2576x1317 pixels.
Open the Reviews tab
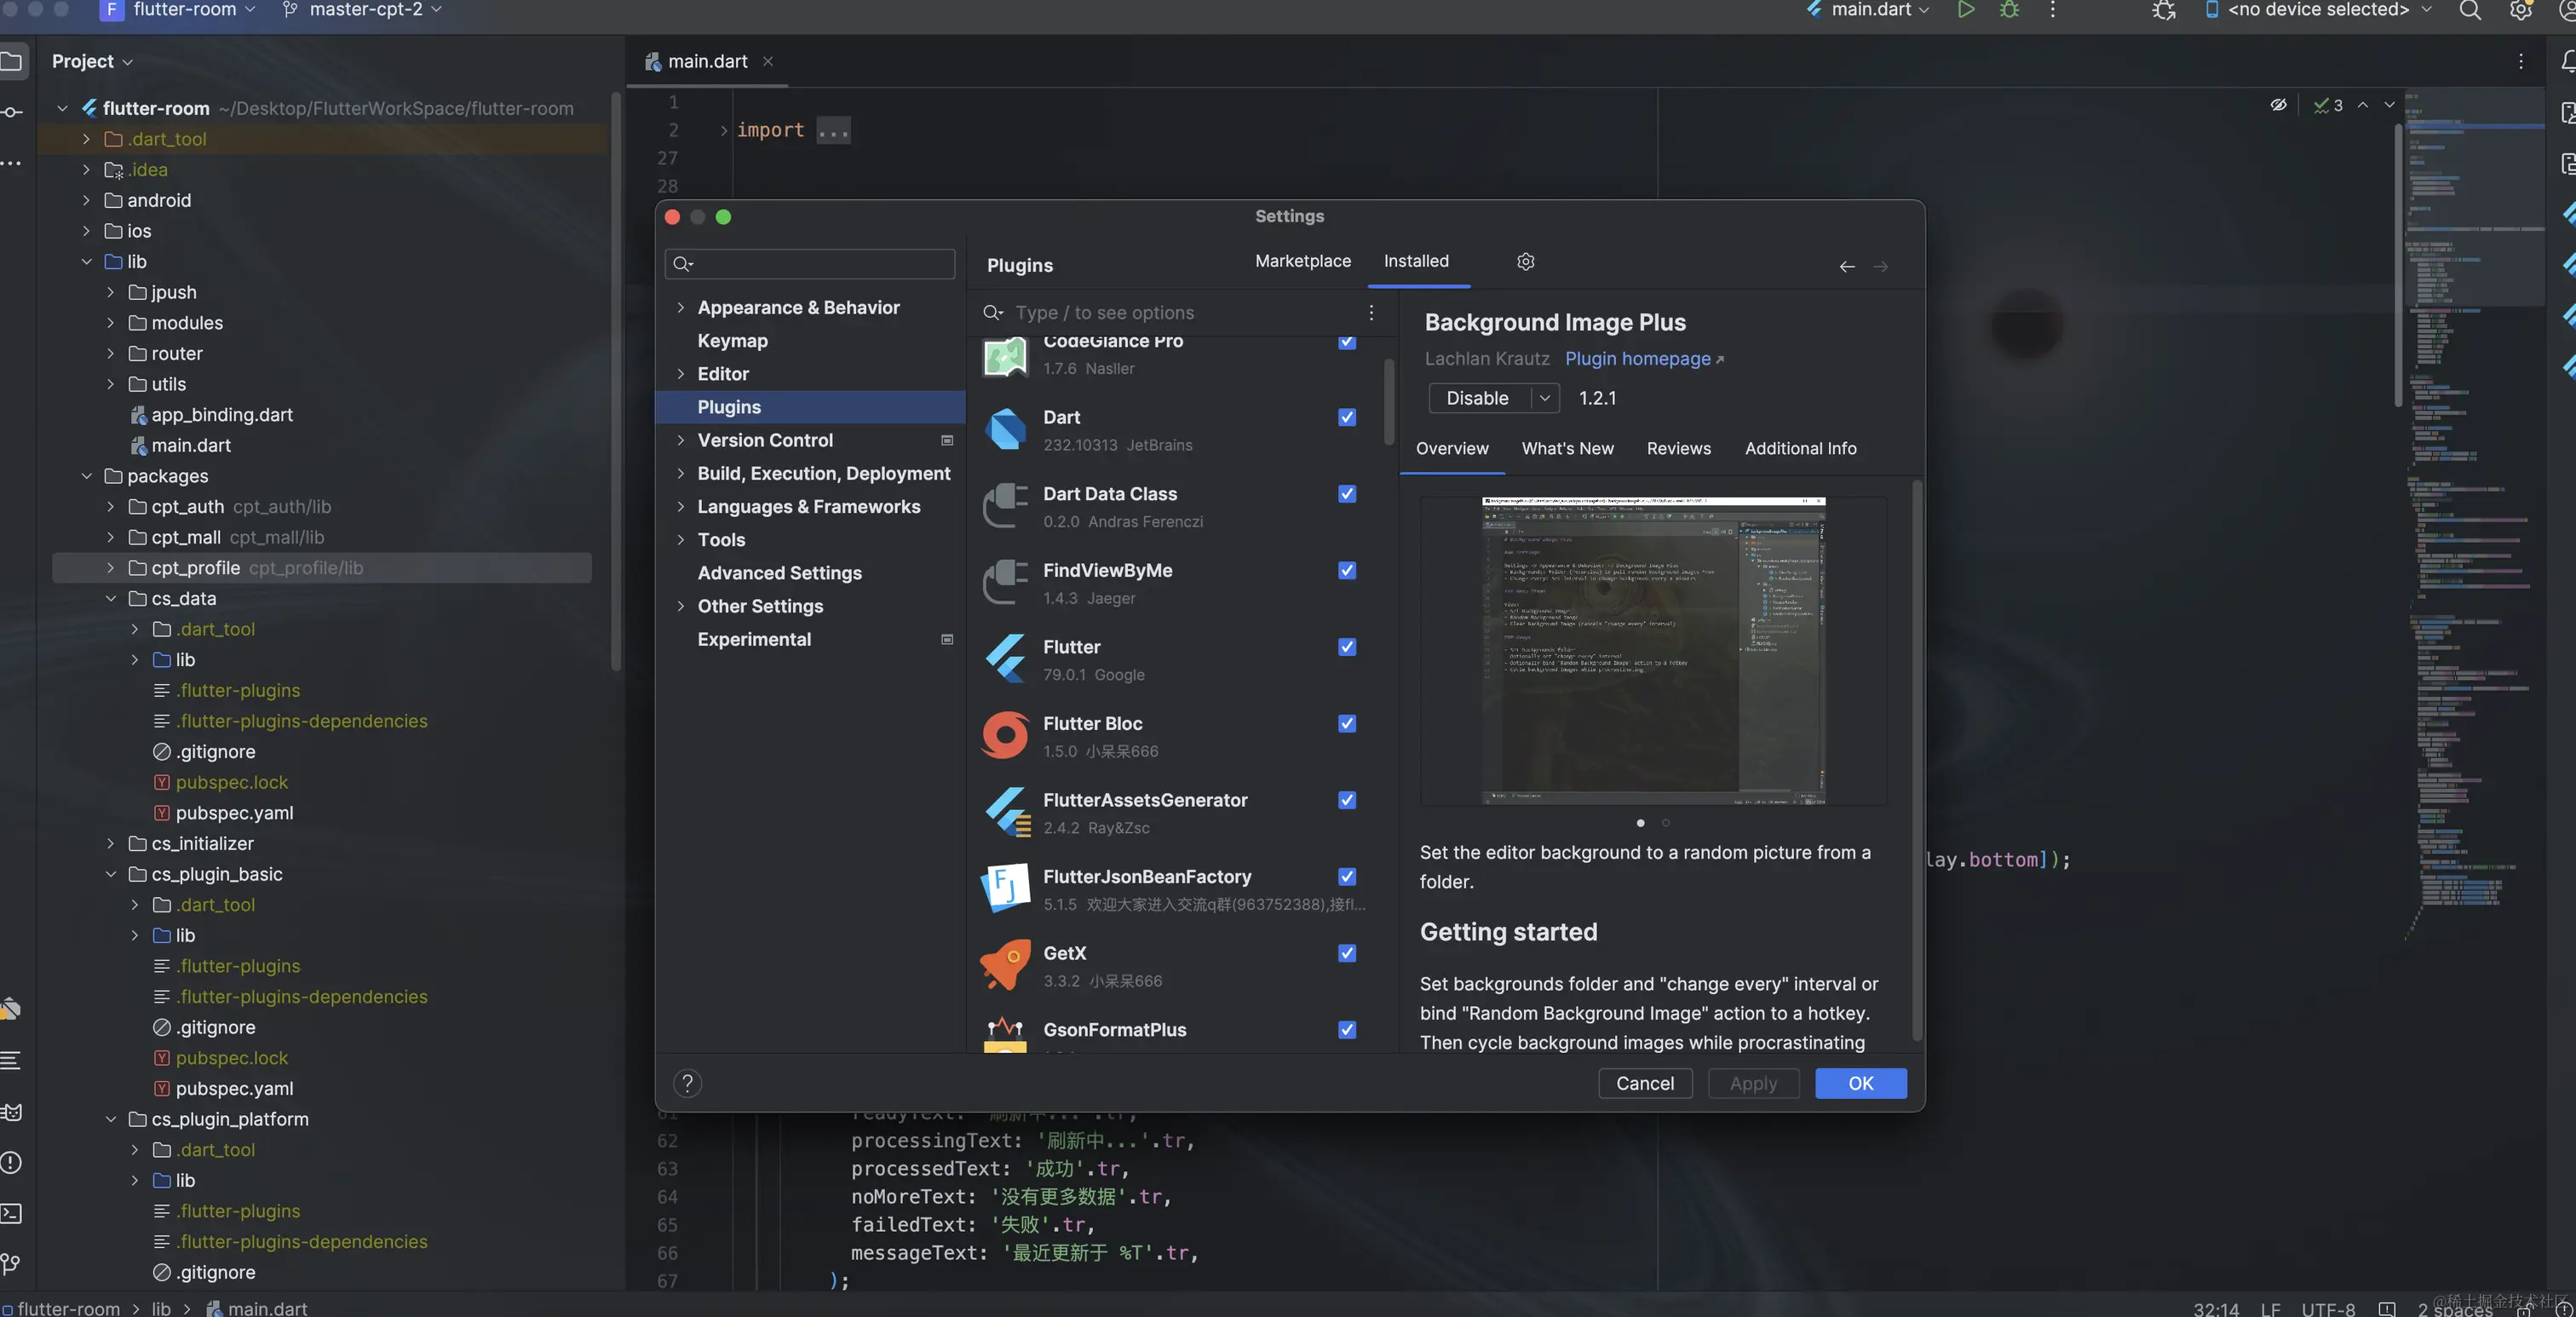(1678, 449)
